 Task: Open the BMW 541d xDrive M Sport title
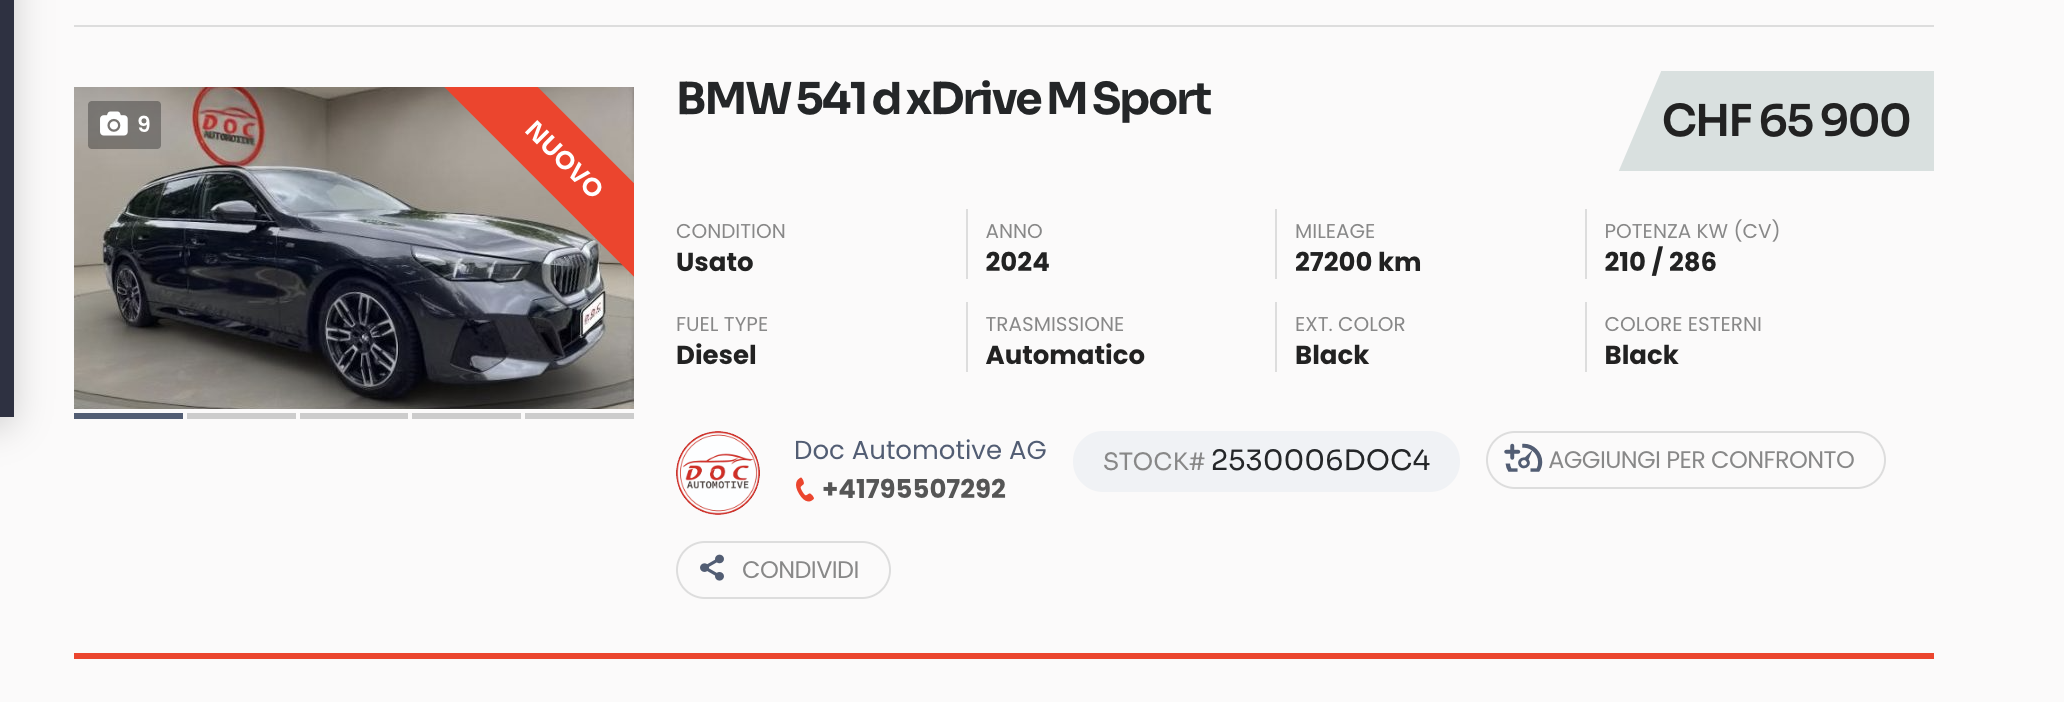click(943, 99)
